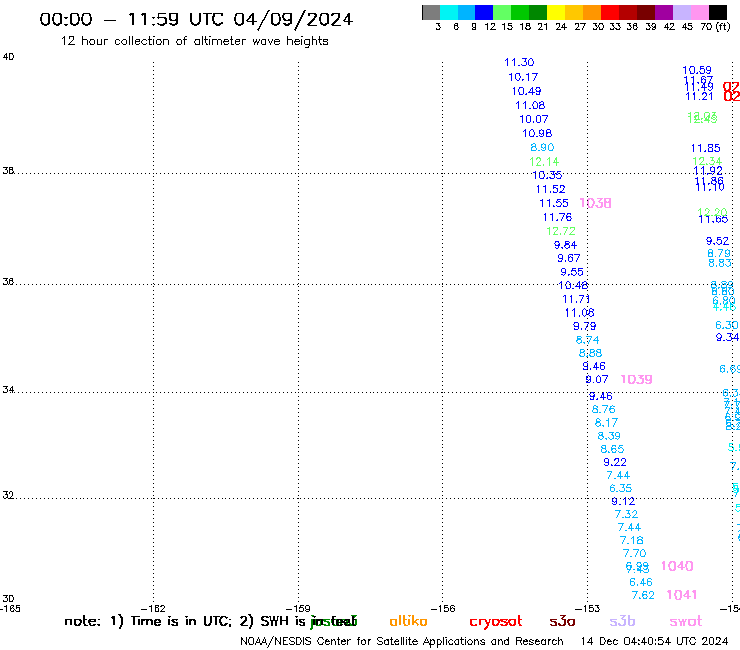
Task: Click the 'swot' satellite legend label
Action: [686, 621]
